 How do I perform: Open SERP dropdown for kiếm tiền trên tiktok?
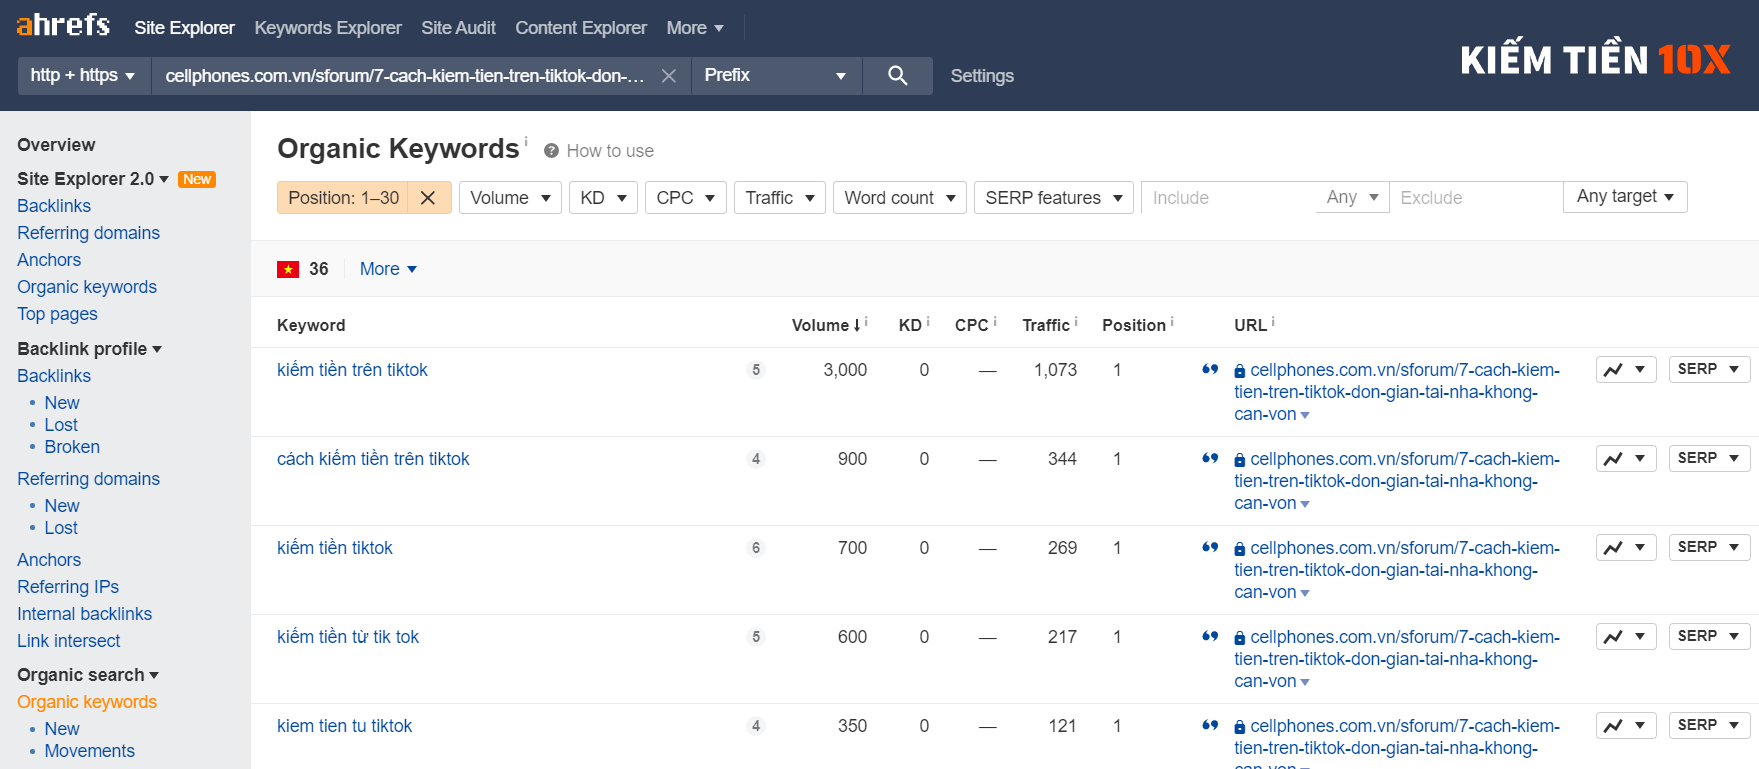coord(1709,370)
